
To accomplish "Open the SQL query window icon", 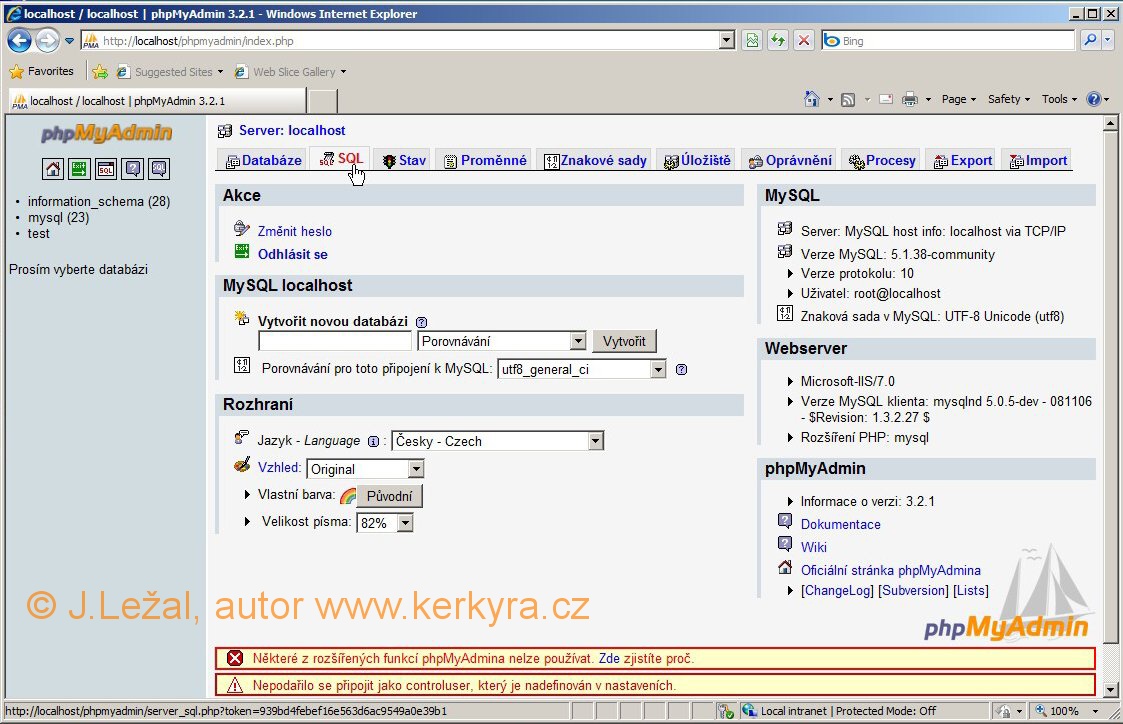I will (x=106, y=168).
